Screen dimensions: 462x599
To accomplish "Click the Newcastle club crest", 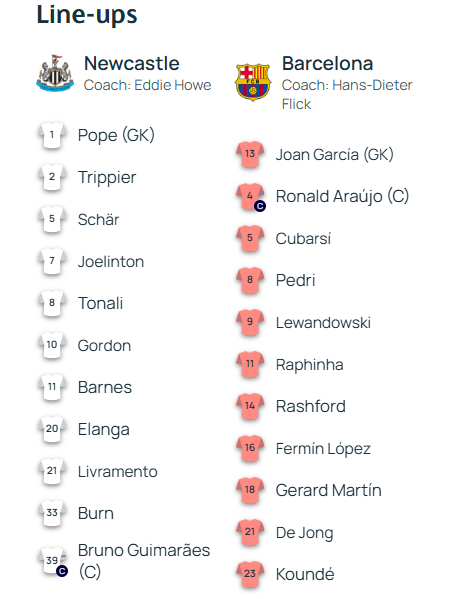I will pos(55,73).
